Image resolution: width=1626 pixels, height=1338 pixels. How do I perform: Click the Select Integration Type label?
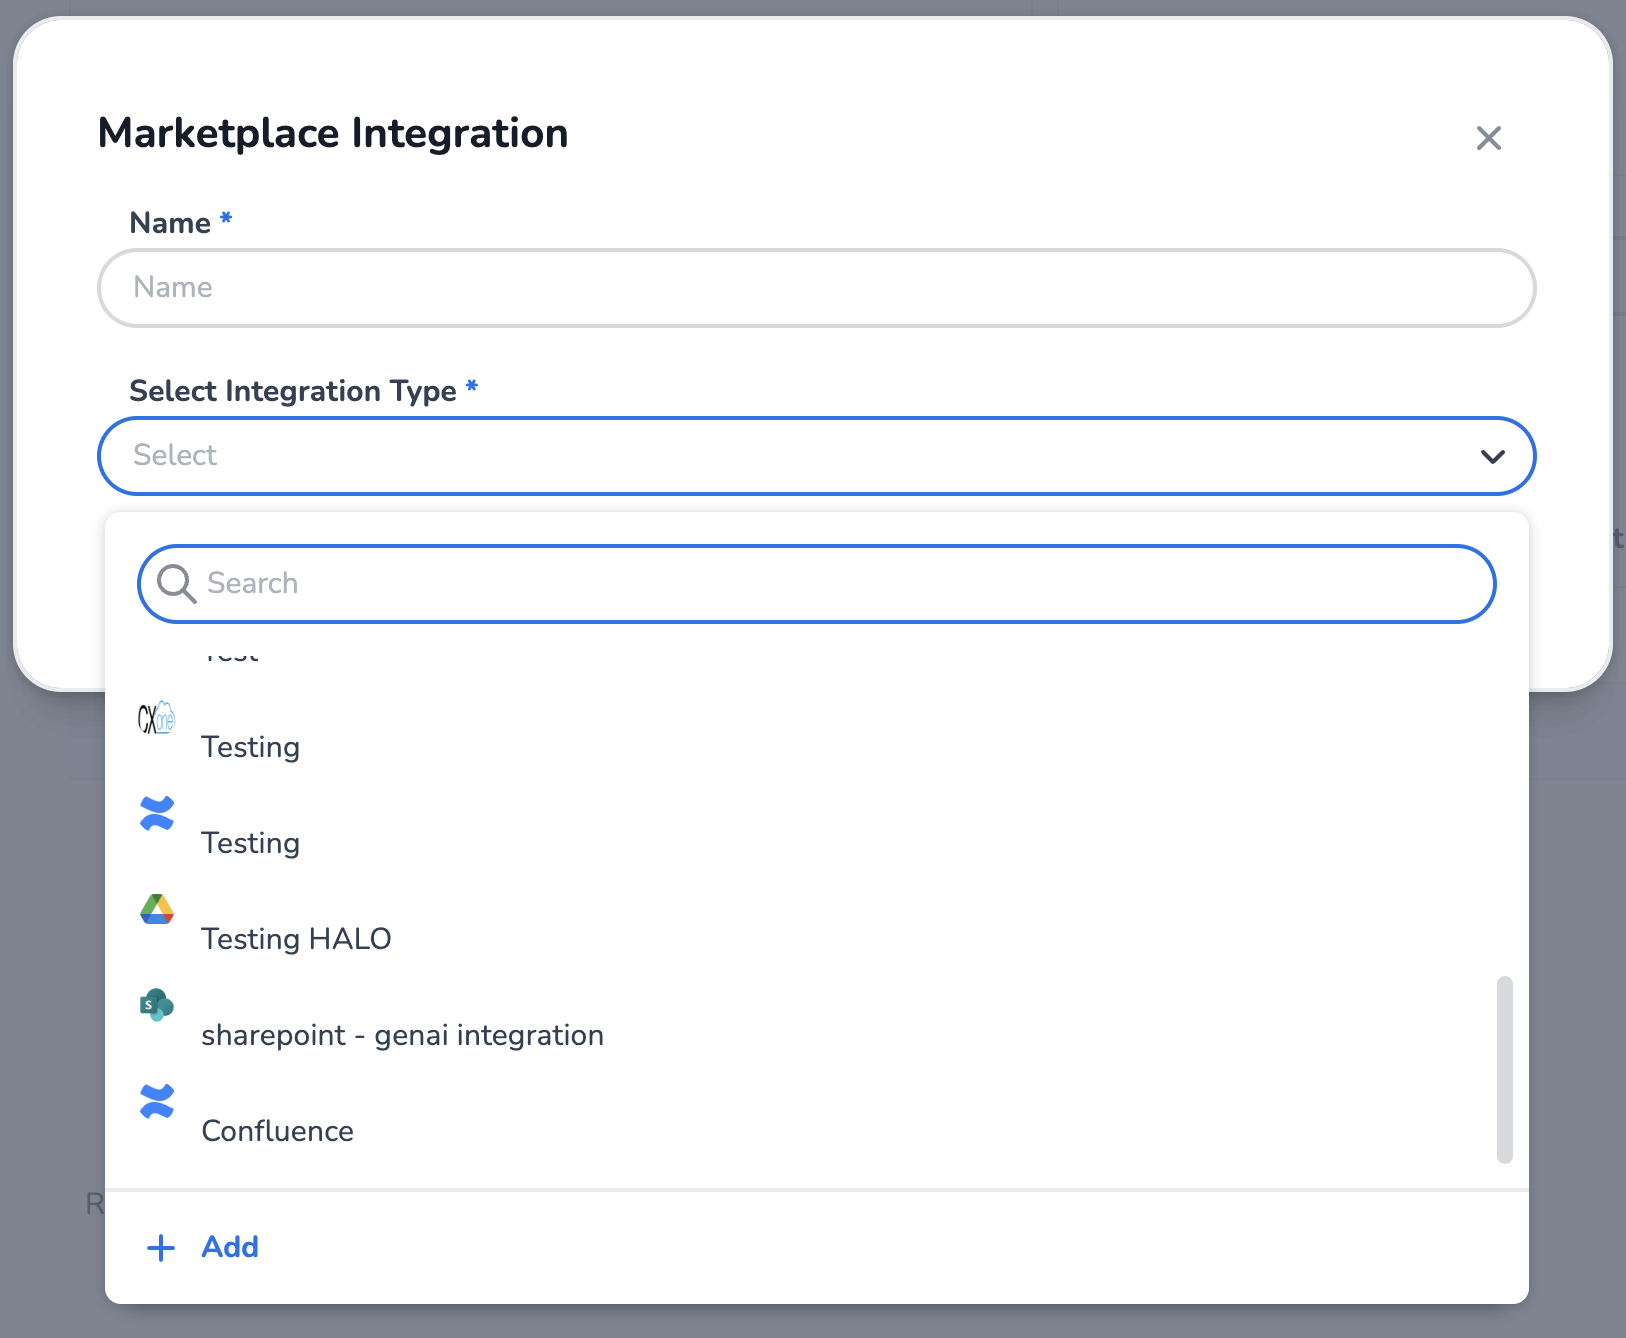[x=292, y=391]
